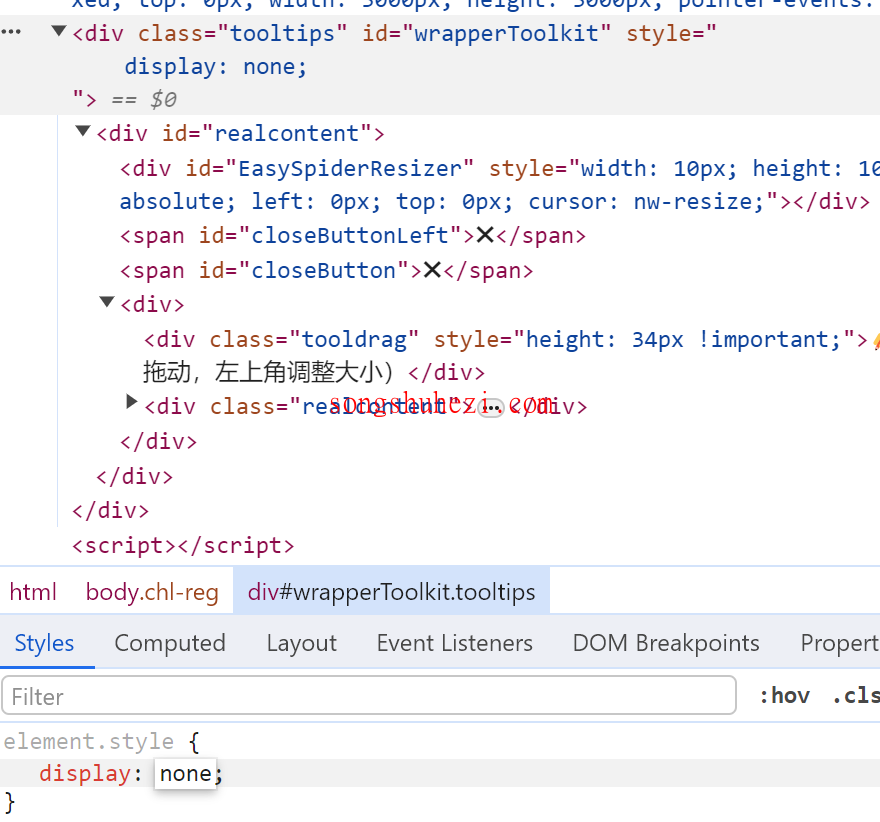Open the three-dot actions for the selected node
Screen dimensions: 880x822
[11, 32]
